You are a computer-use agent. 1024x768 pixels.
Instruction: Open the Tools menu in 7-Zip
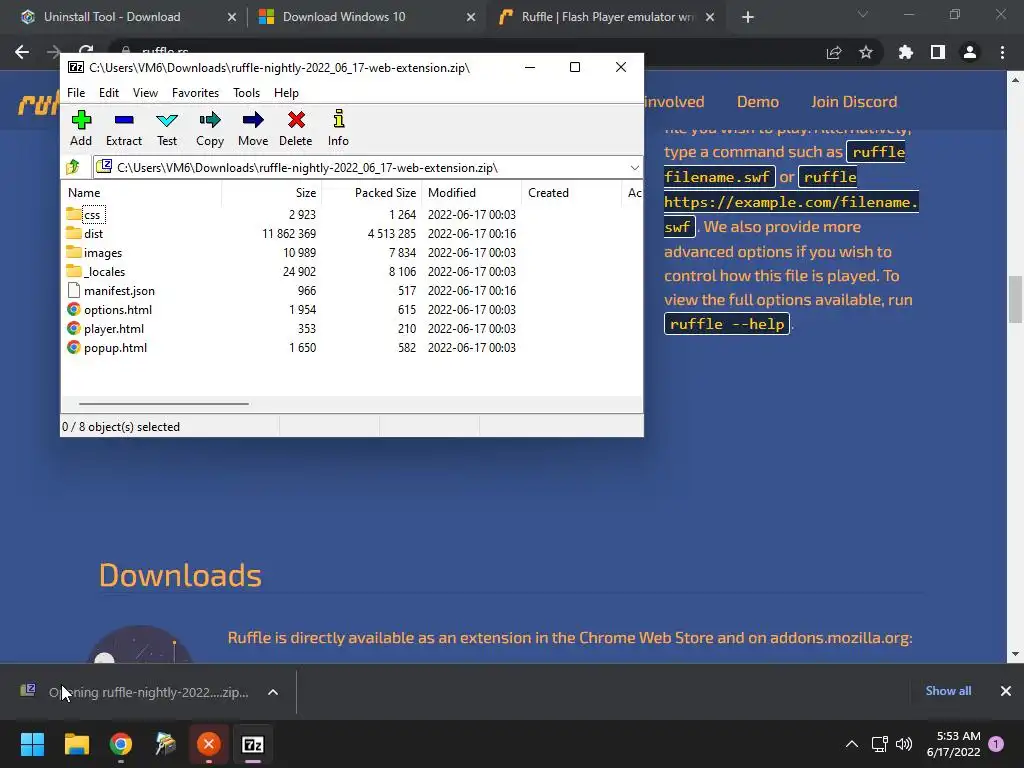tap(246, 93)
